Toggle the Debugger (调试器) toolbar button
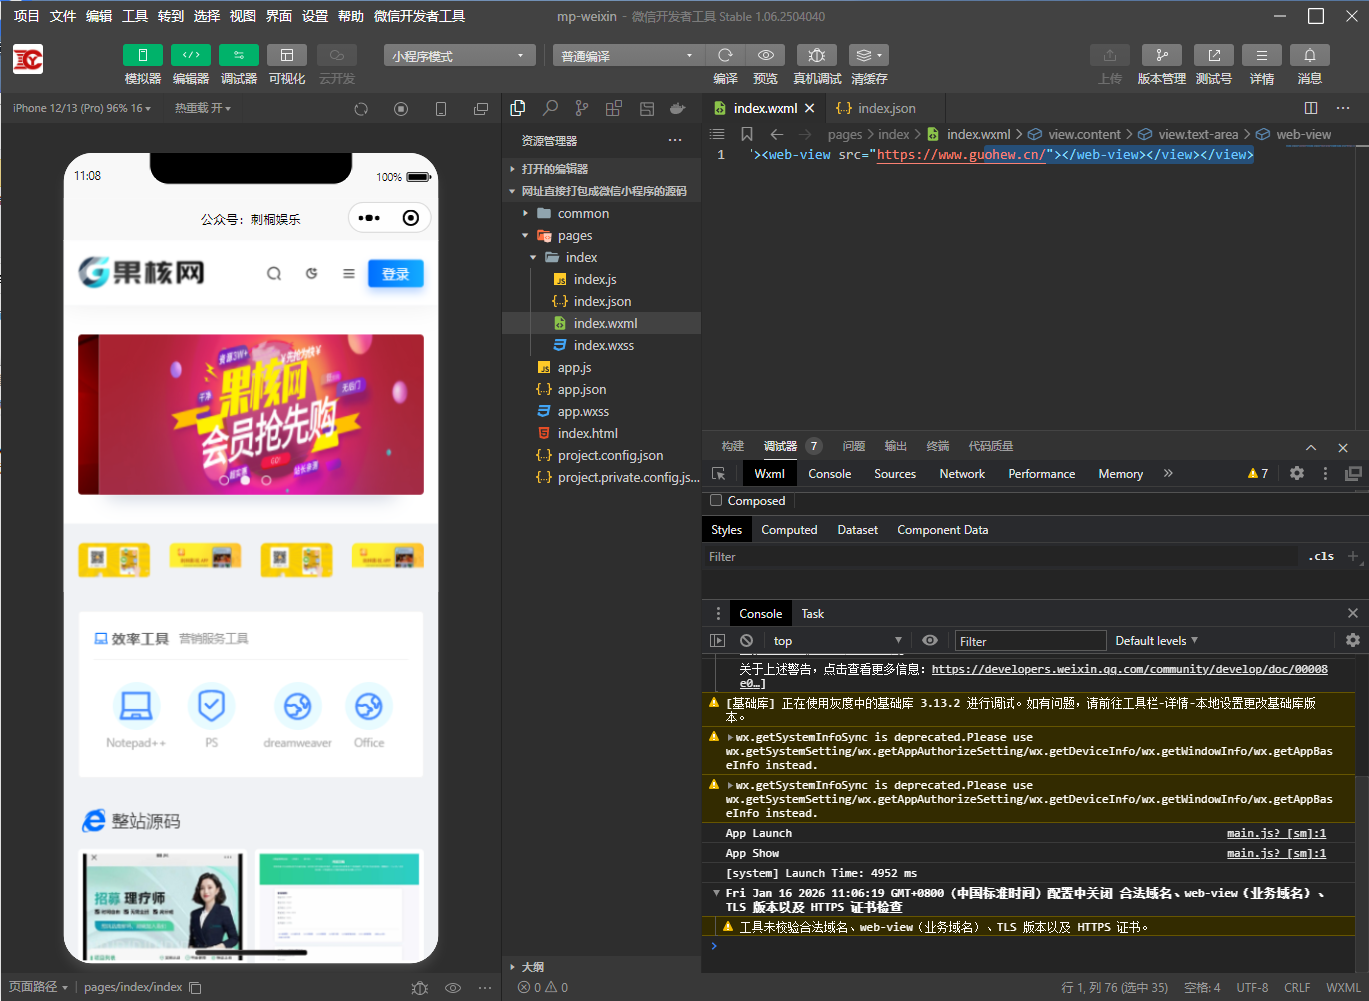This screenshot has width=1369, height=1001. pos(238,56)
